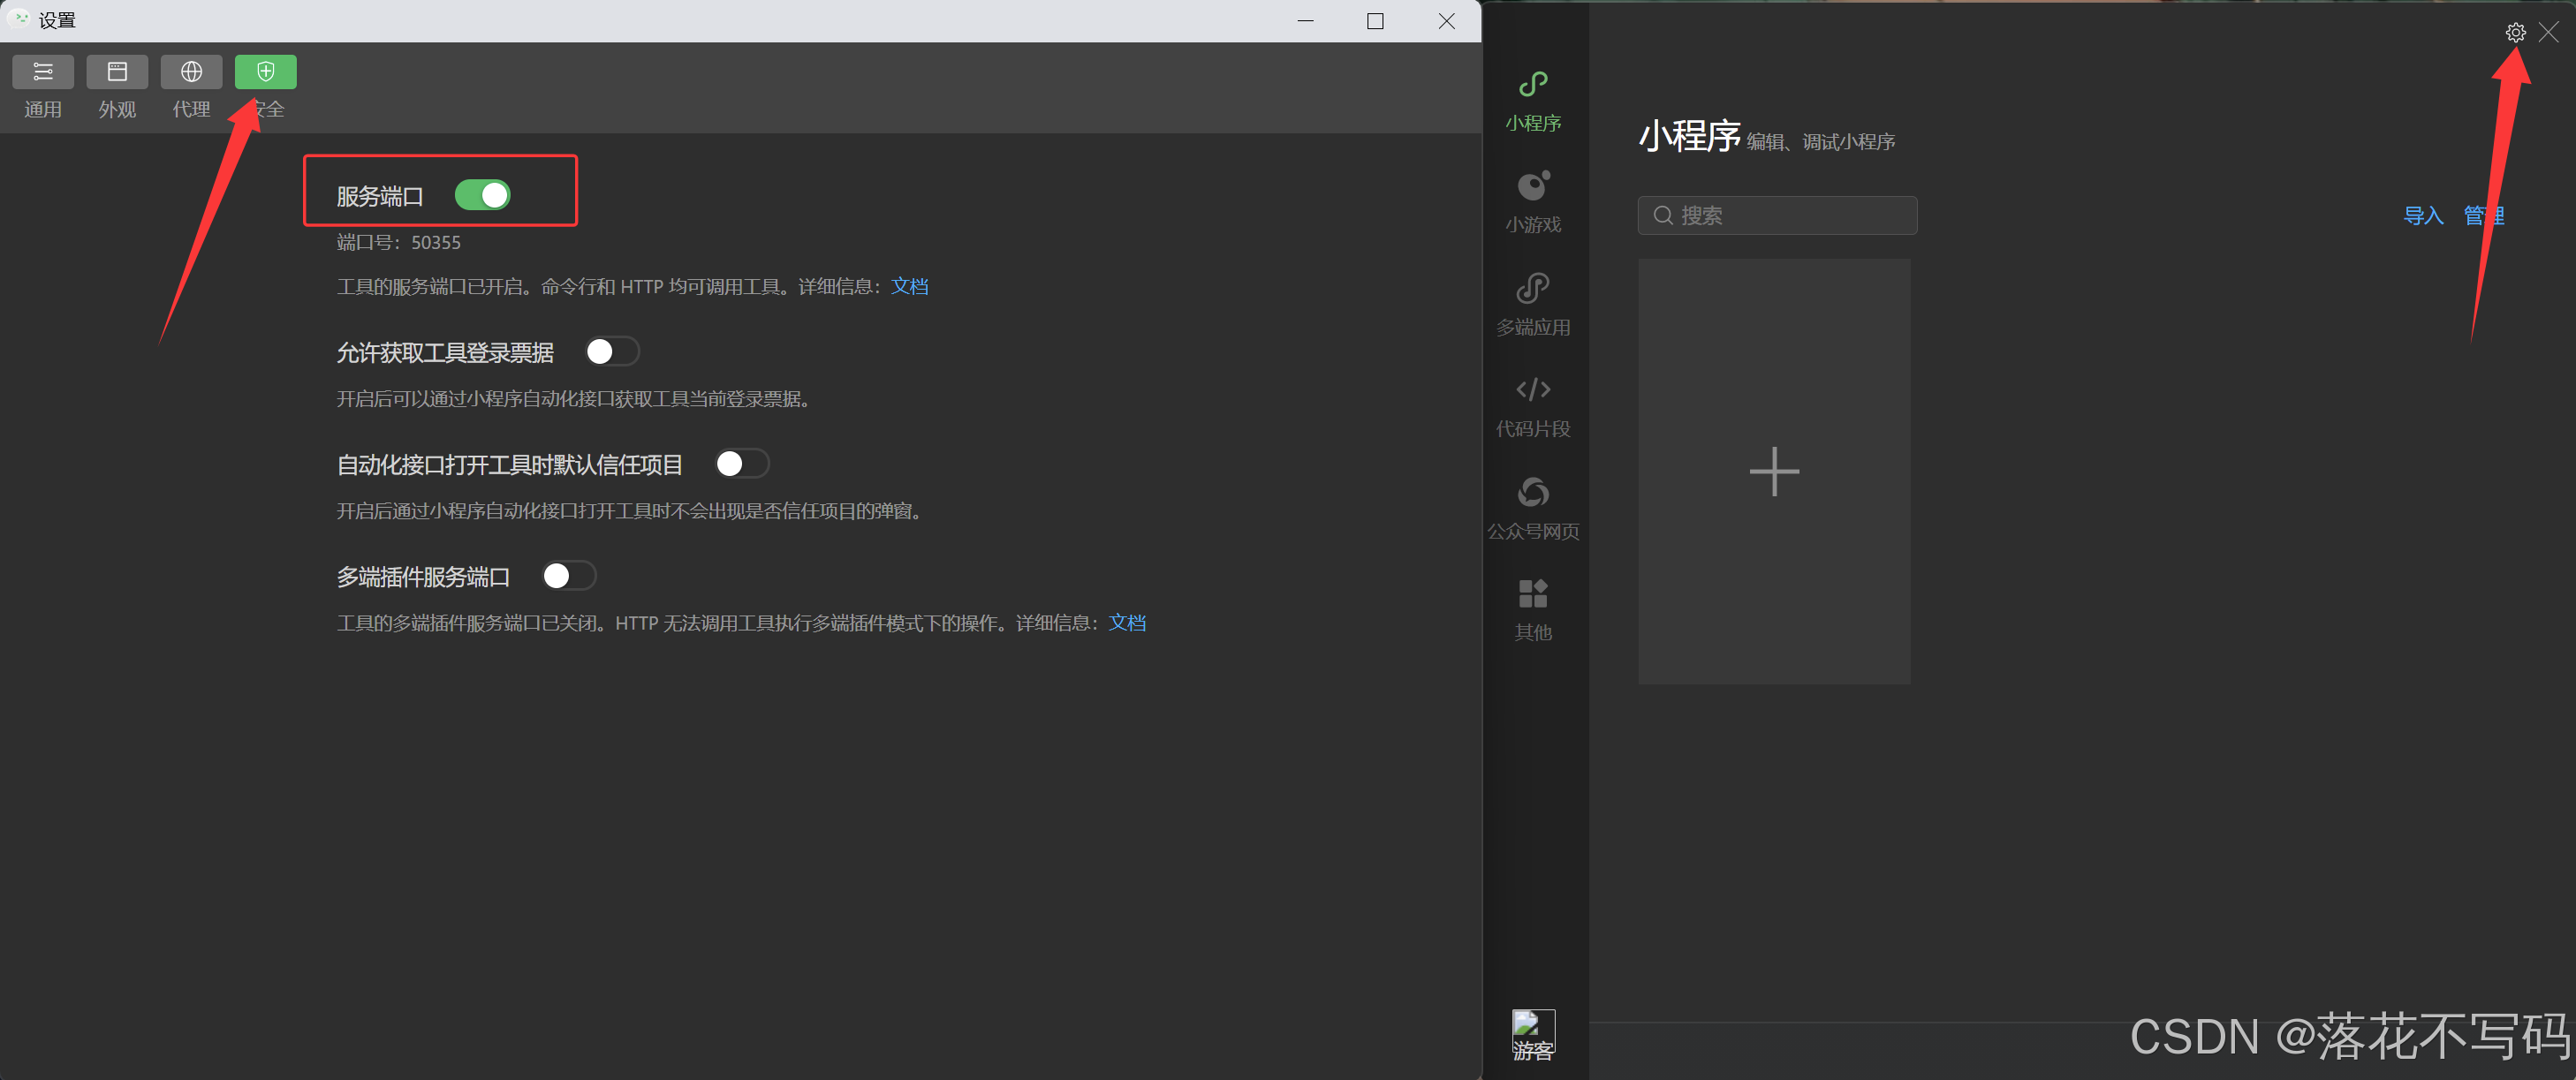Open the 代理 proxy settings tab
Viewport: 2576px width, 1080px height.
(x=191, y=73)
